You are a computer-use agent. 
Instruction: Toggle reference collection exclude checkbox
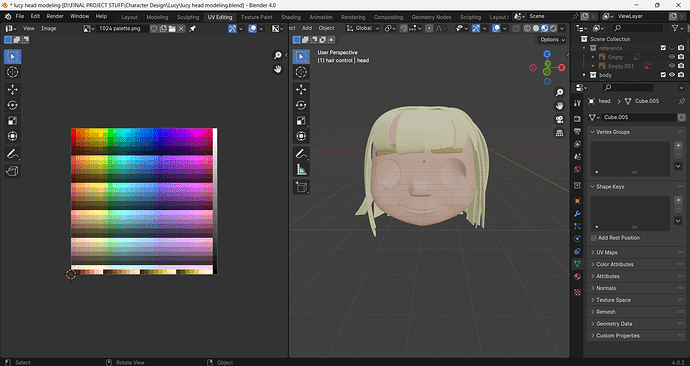[x=663, y=48]
